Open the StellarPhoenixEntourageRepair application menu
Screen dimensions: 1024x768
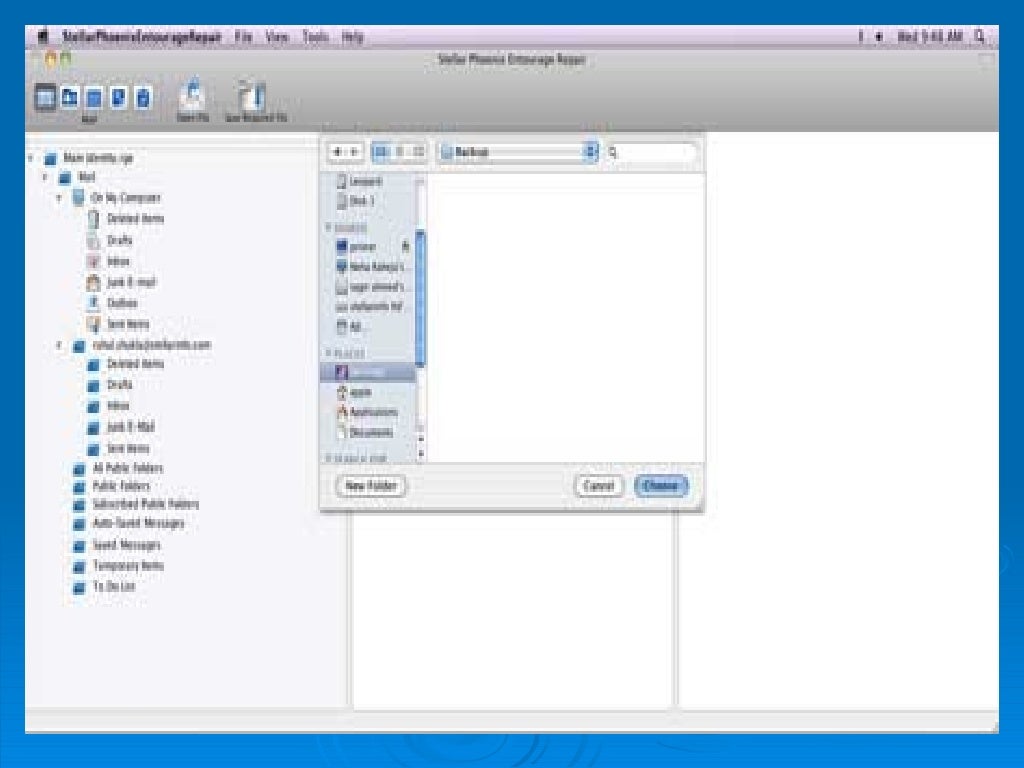click(142, 37)
